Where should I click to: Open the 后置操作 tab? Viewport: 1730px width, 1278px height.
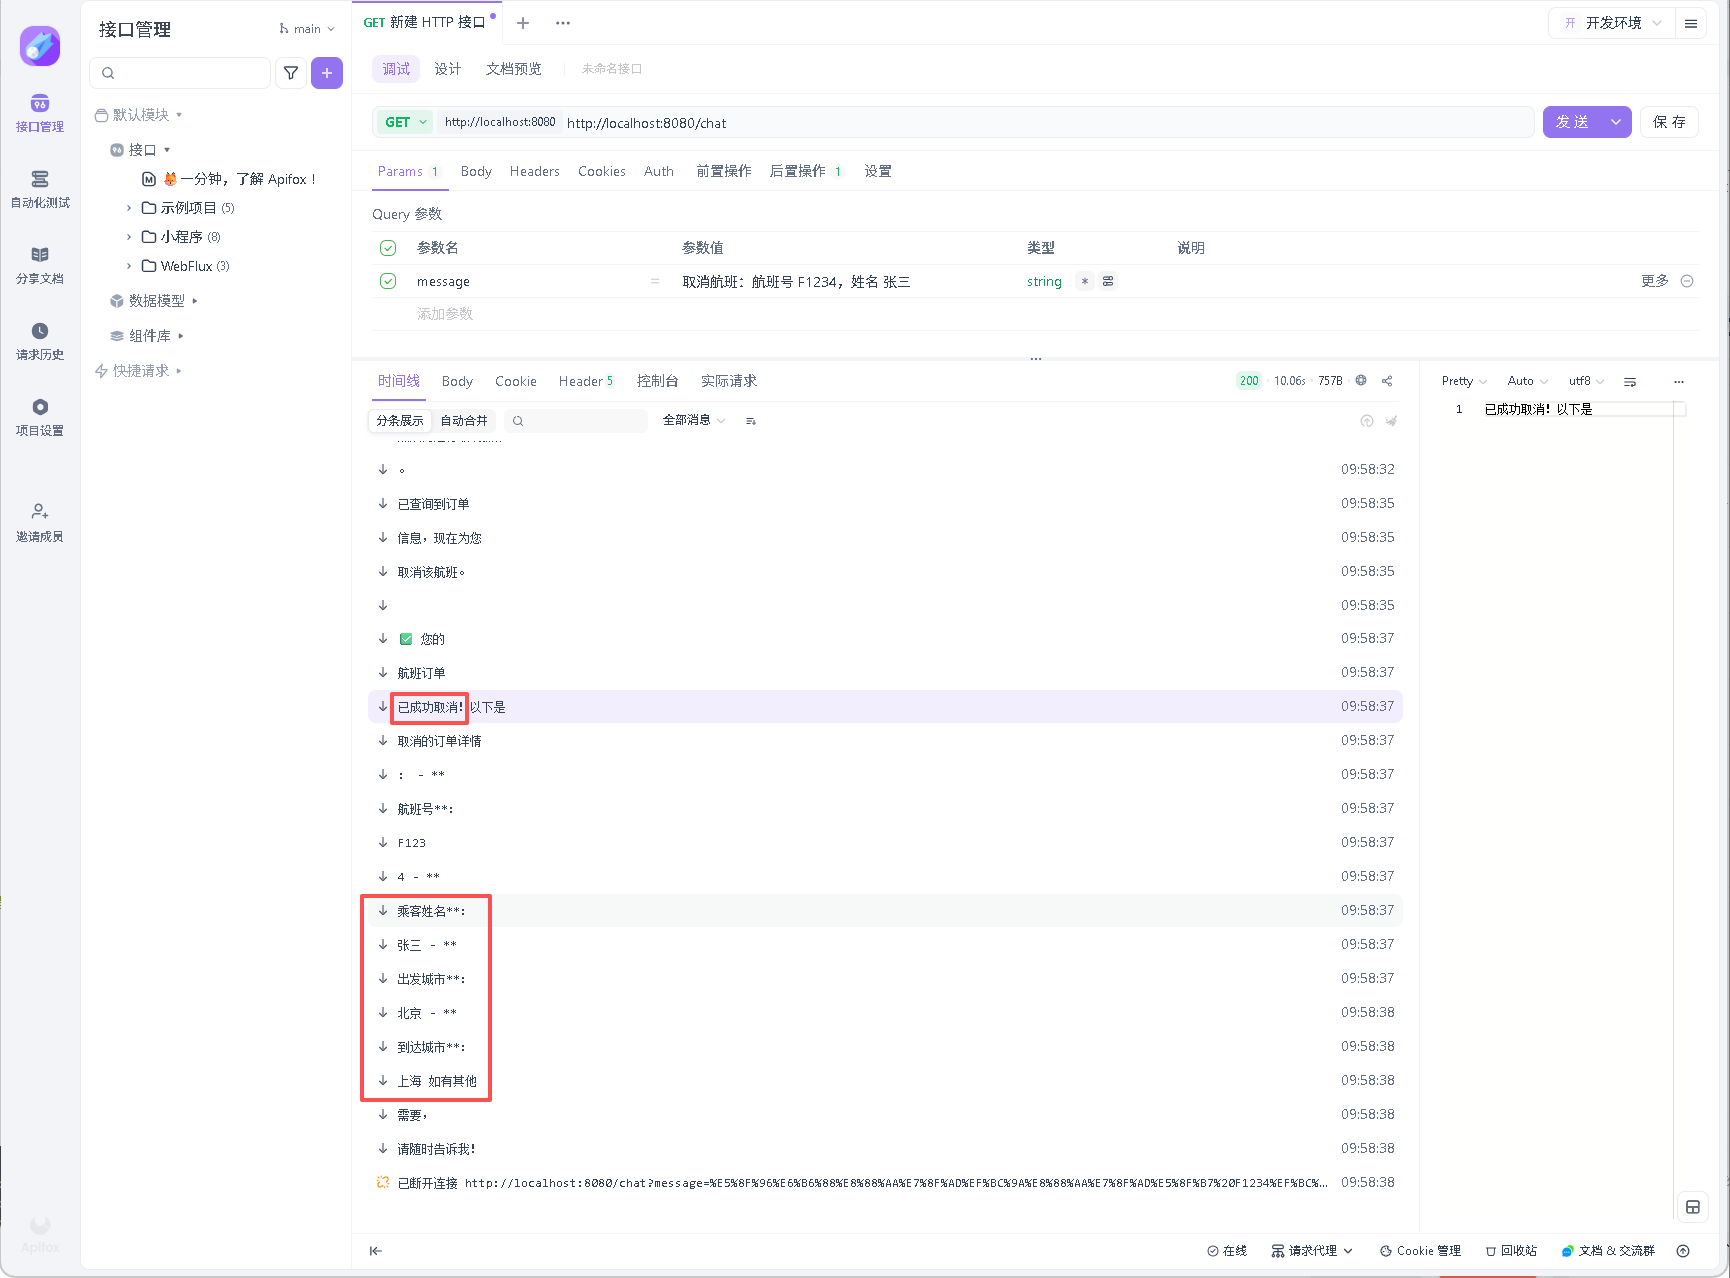805,171
